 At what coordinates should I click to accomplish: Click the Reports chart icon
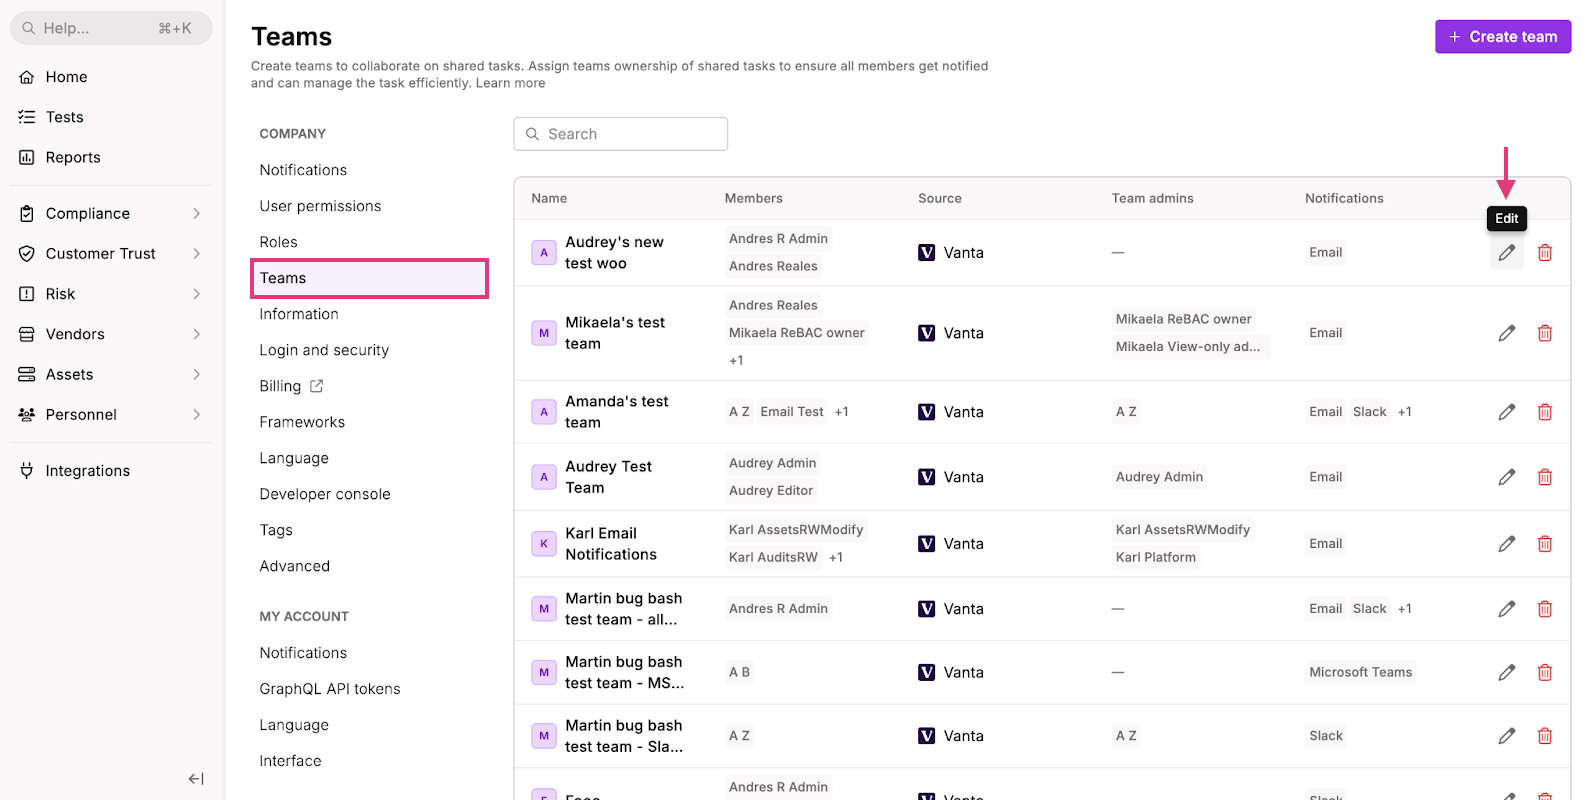pos(27,157)
